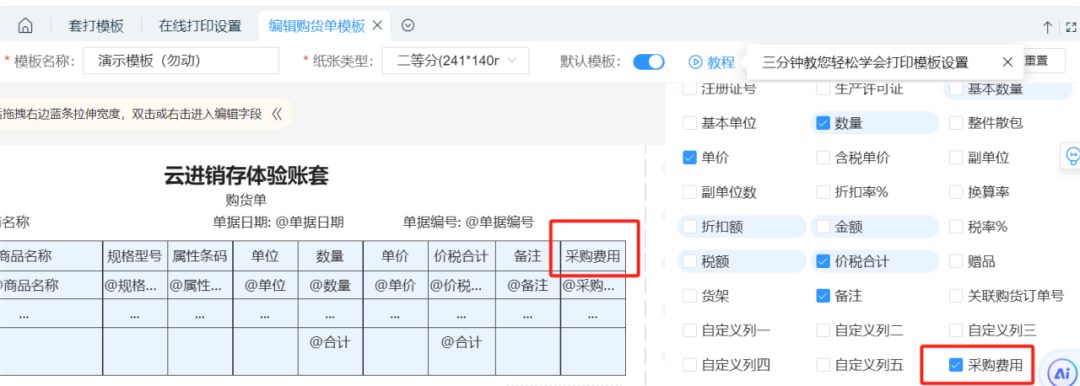Edit the 模板名称 input field
1080x386 pixels.
(181, 61)
